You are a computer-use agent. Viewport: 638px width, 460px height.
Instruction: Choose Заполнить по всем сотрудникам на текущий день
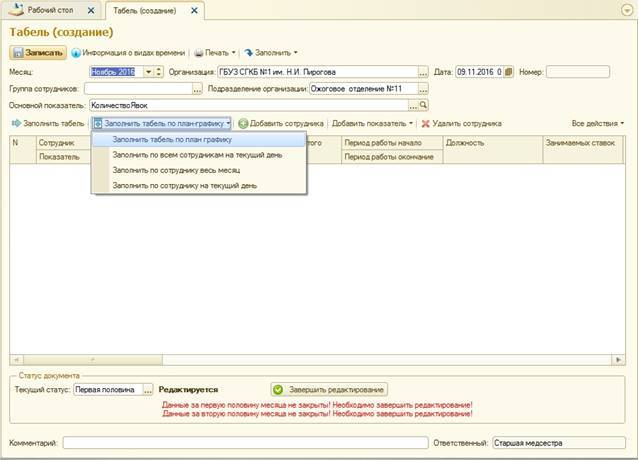pos(197,155)
